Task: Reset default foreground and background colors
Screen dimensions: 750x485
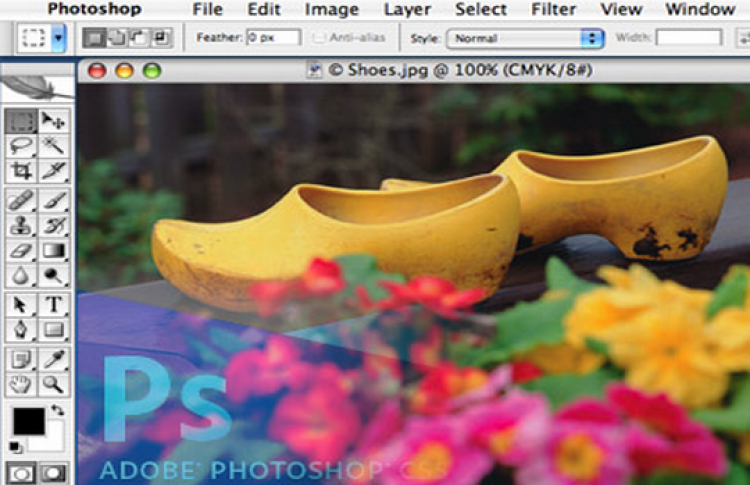Action: point(15,447)
